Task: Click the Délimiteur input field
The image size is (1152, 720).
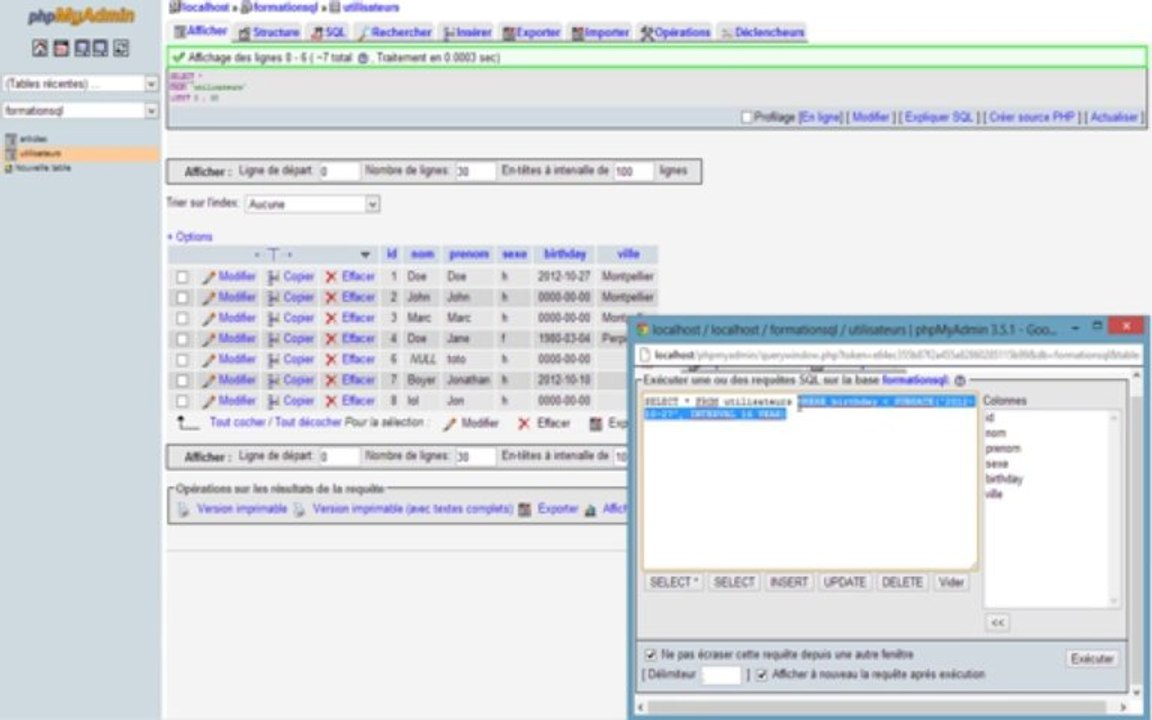Action: point(721,674)
